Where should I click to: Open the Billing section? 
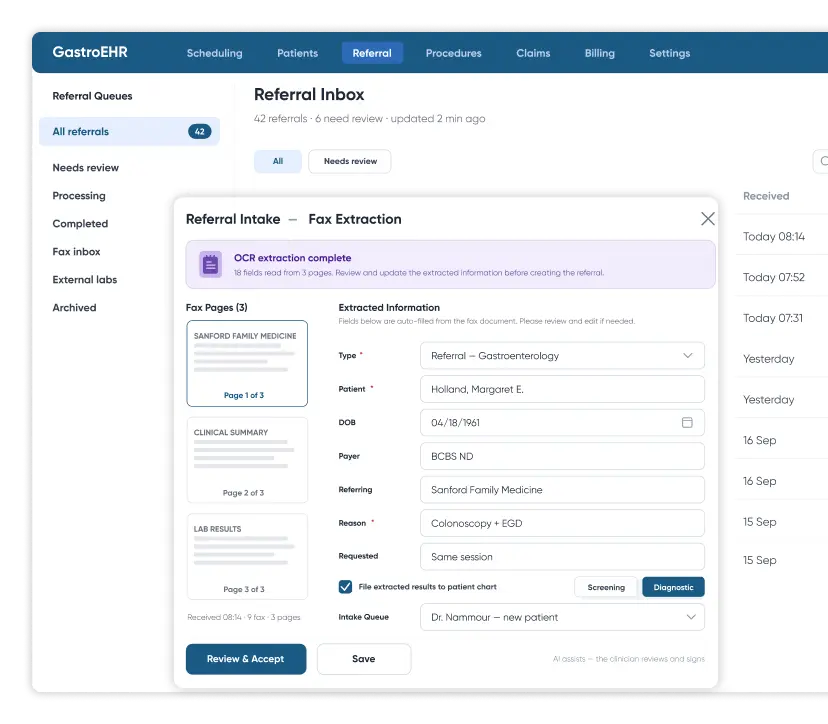pyautogui.click(x=599, y=53)
